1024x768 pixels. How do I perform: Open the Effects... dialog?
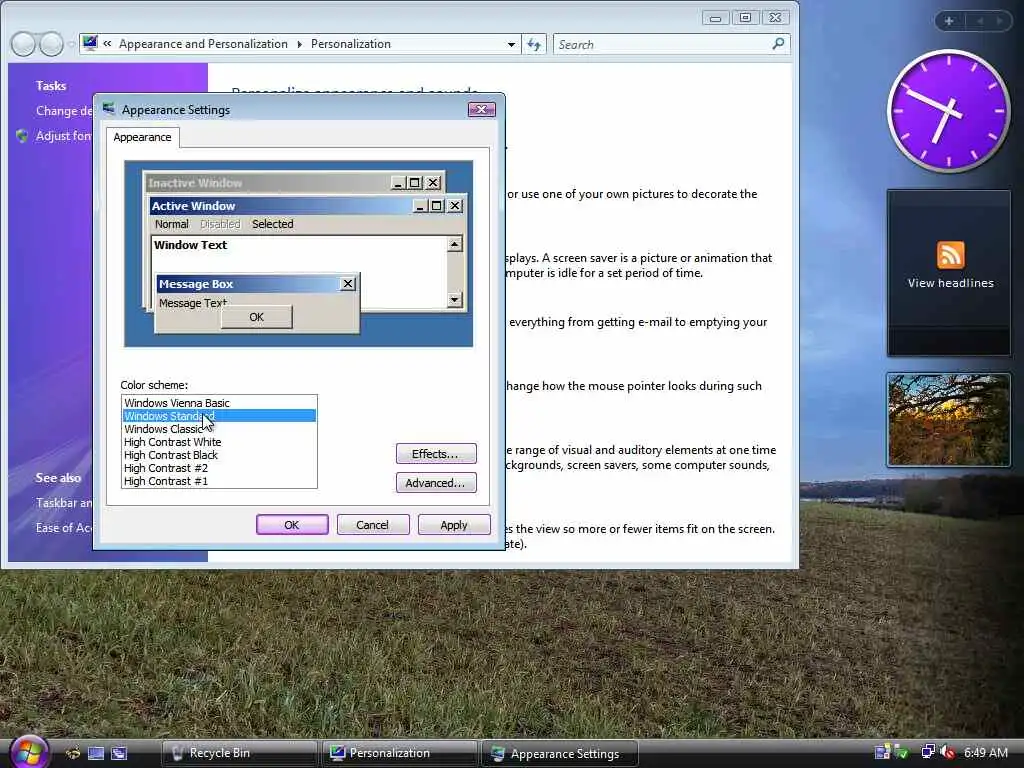tap(436, 453)
